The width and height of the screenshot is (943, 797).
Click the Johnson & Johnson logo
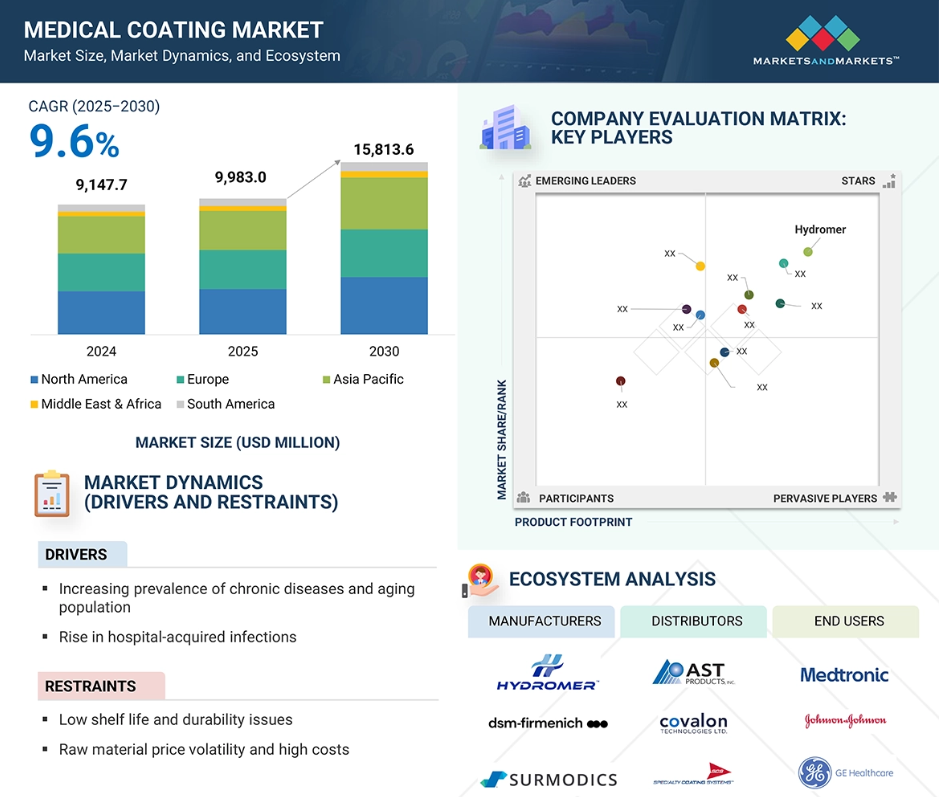pyautogui.click(x=845, y=720)
